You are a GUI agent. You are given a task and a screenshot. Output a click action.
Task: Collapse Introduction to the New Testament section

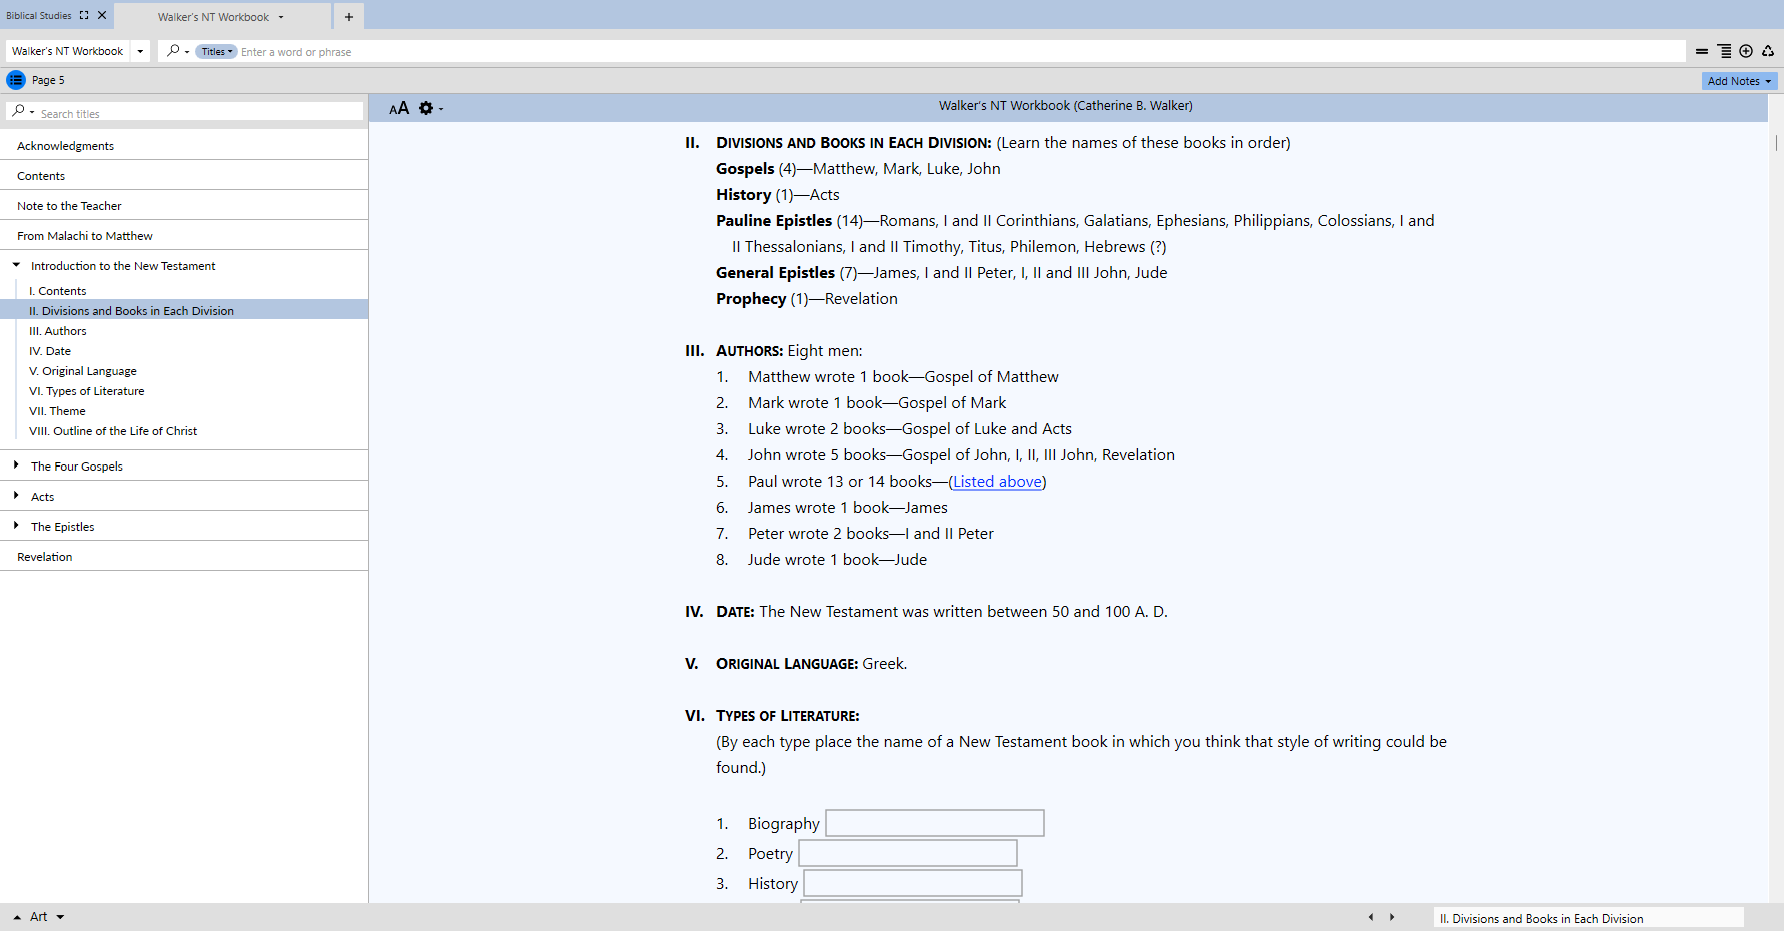(x=16, y=265)
